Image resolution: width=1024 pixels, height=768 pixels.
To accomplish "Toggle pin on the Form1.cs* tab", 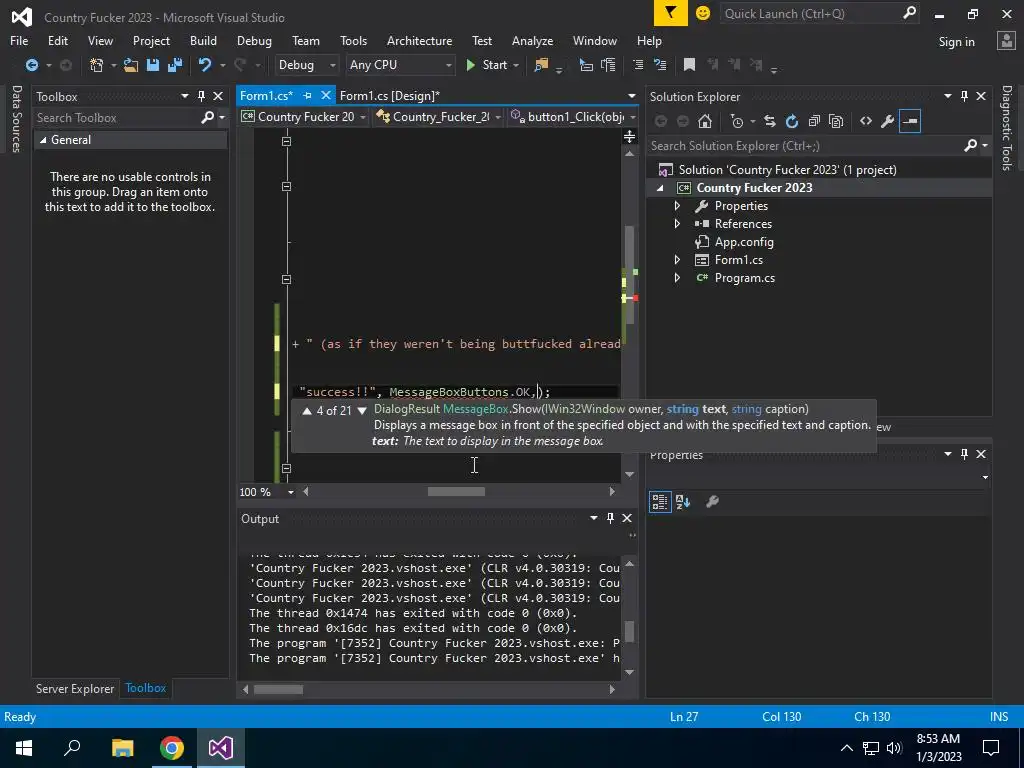I will [307, 95].
